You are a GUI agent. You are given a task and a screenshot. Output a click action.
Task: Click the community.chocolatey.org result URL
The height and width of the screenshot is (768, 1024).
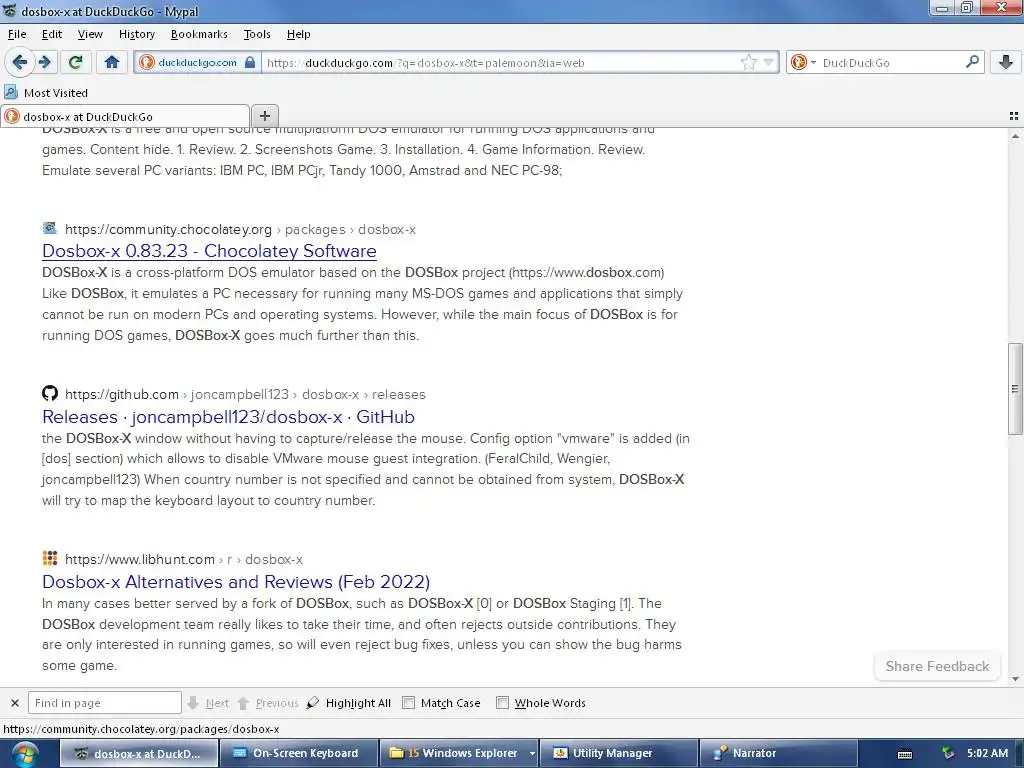click(168, 229)
